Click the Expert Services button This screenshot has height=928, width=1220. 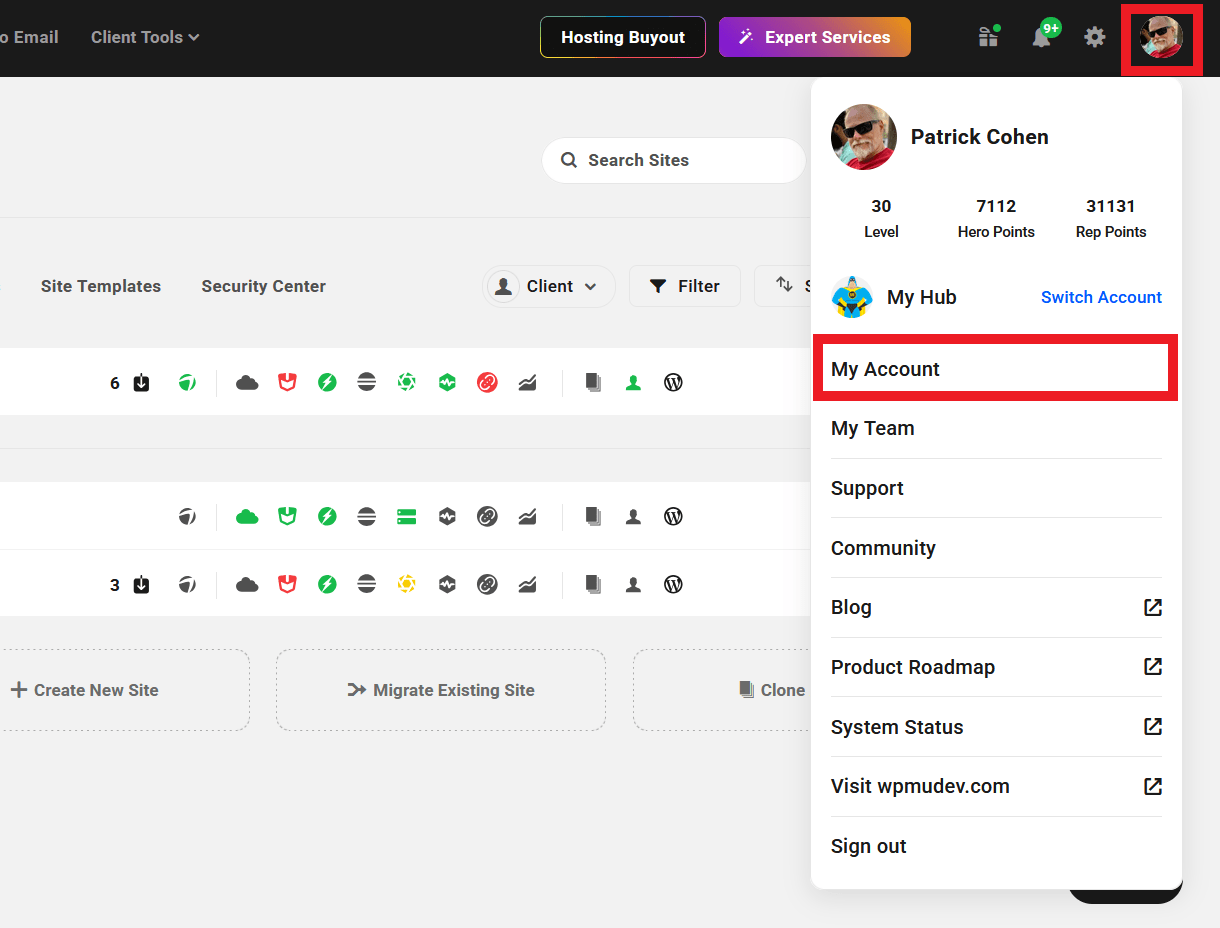tap(815, 37)
